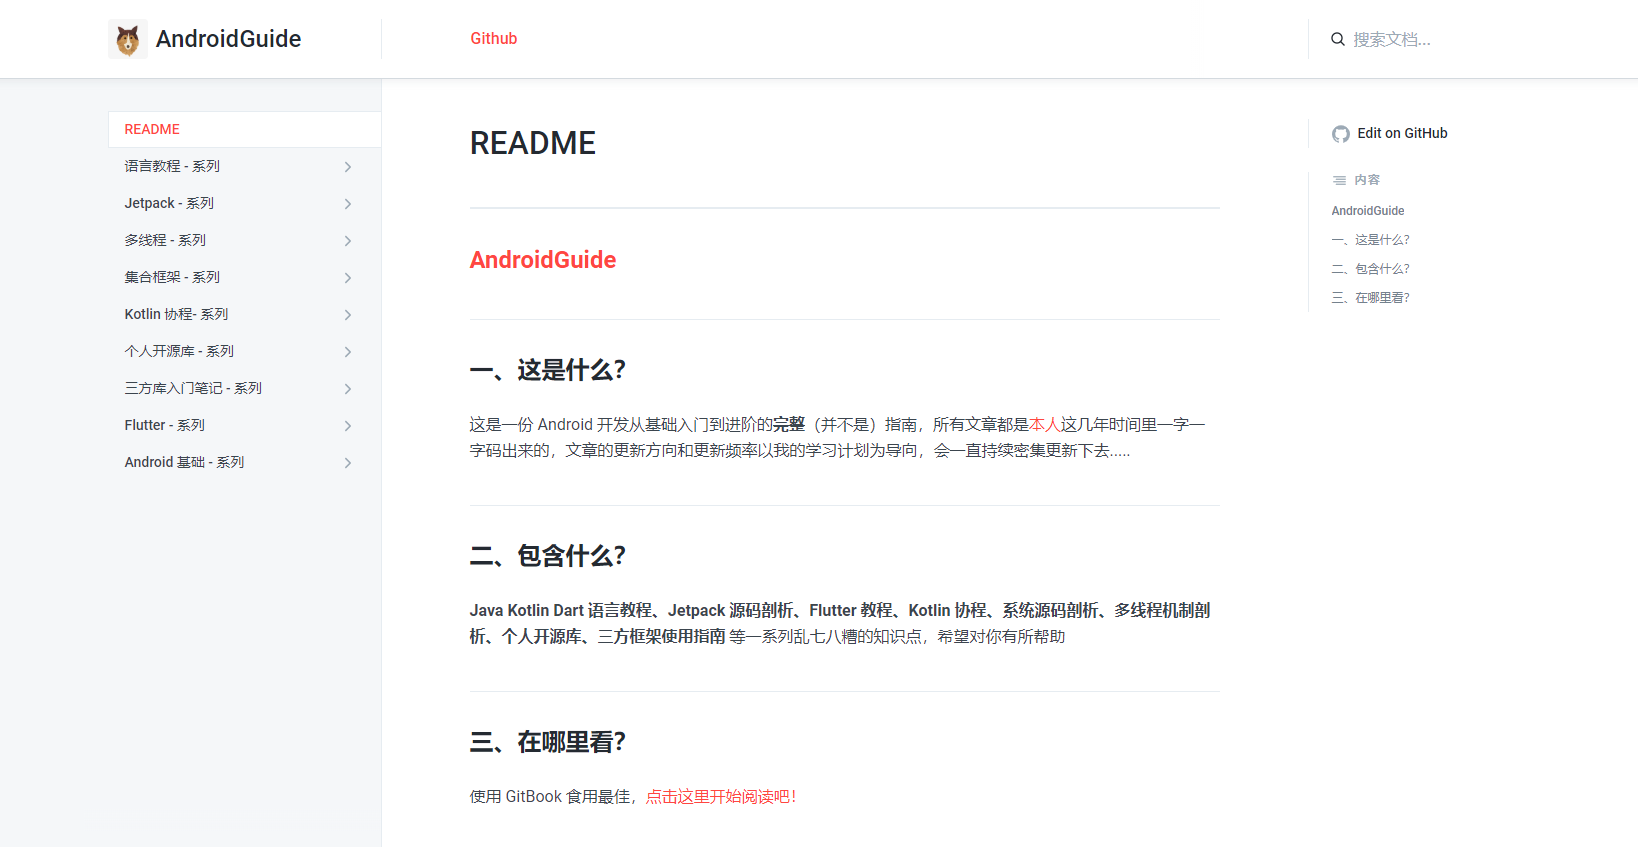Click the contents list icon
The image size is (1638, 847).
(1339, 181)
